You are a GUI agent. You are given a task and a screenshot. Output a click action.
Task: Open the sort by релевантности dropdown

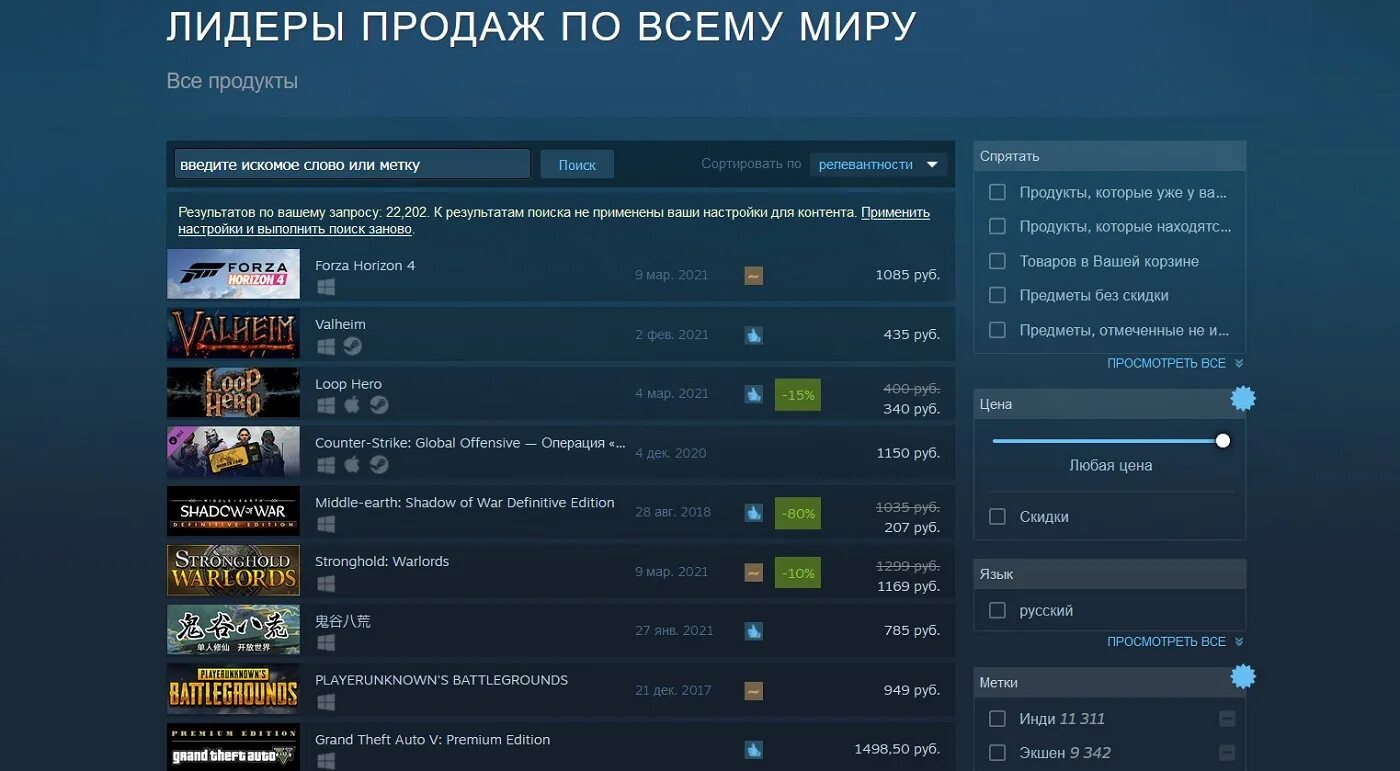point(878,164)
